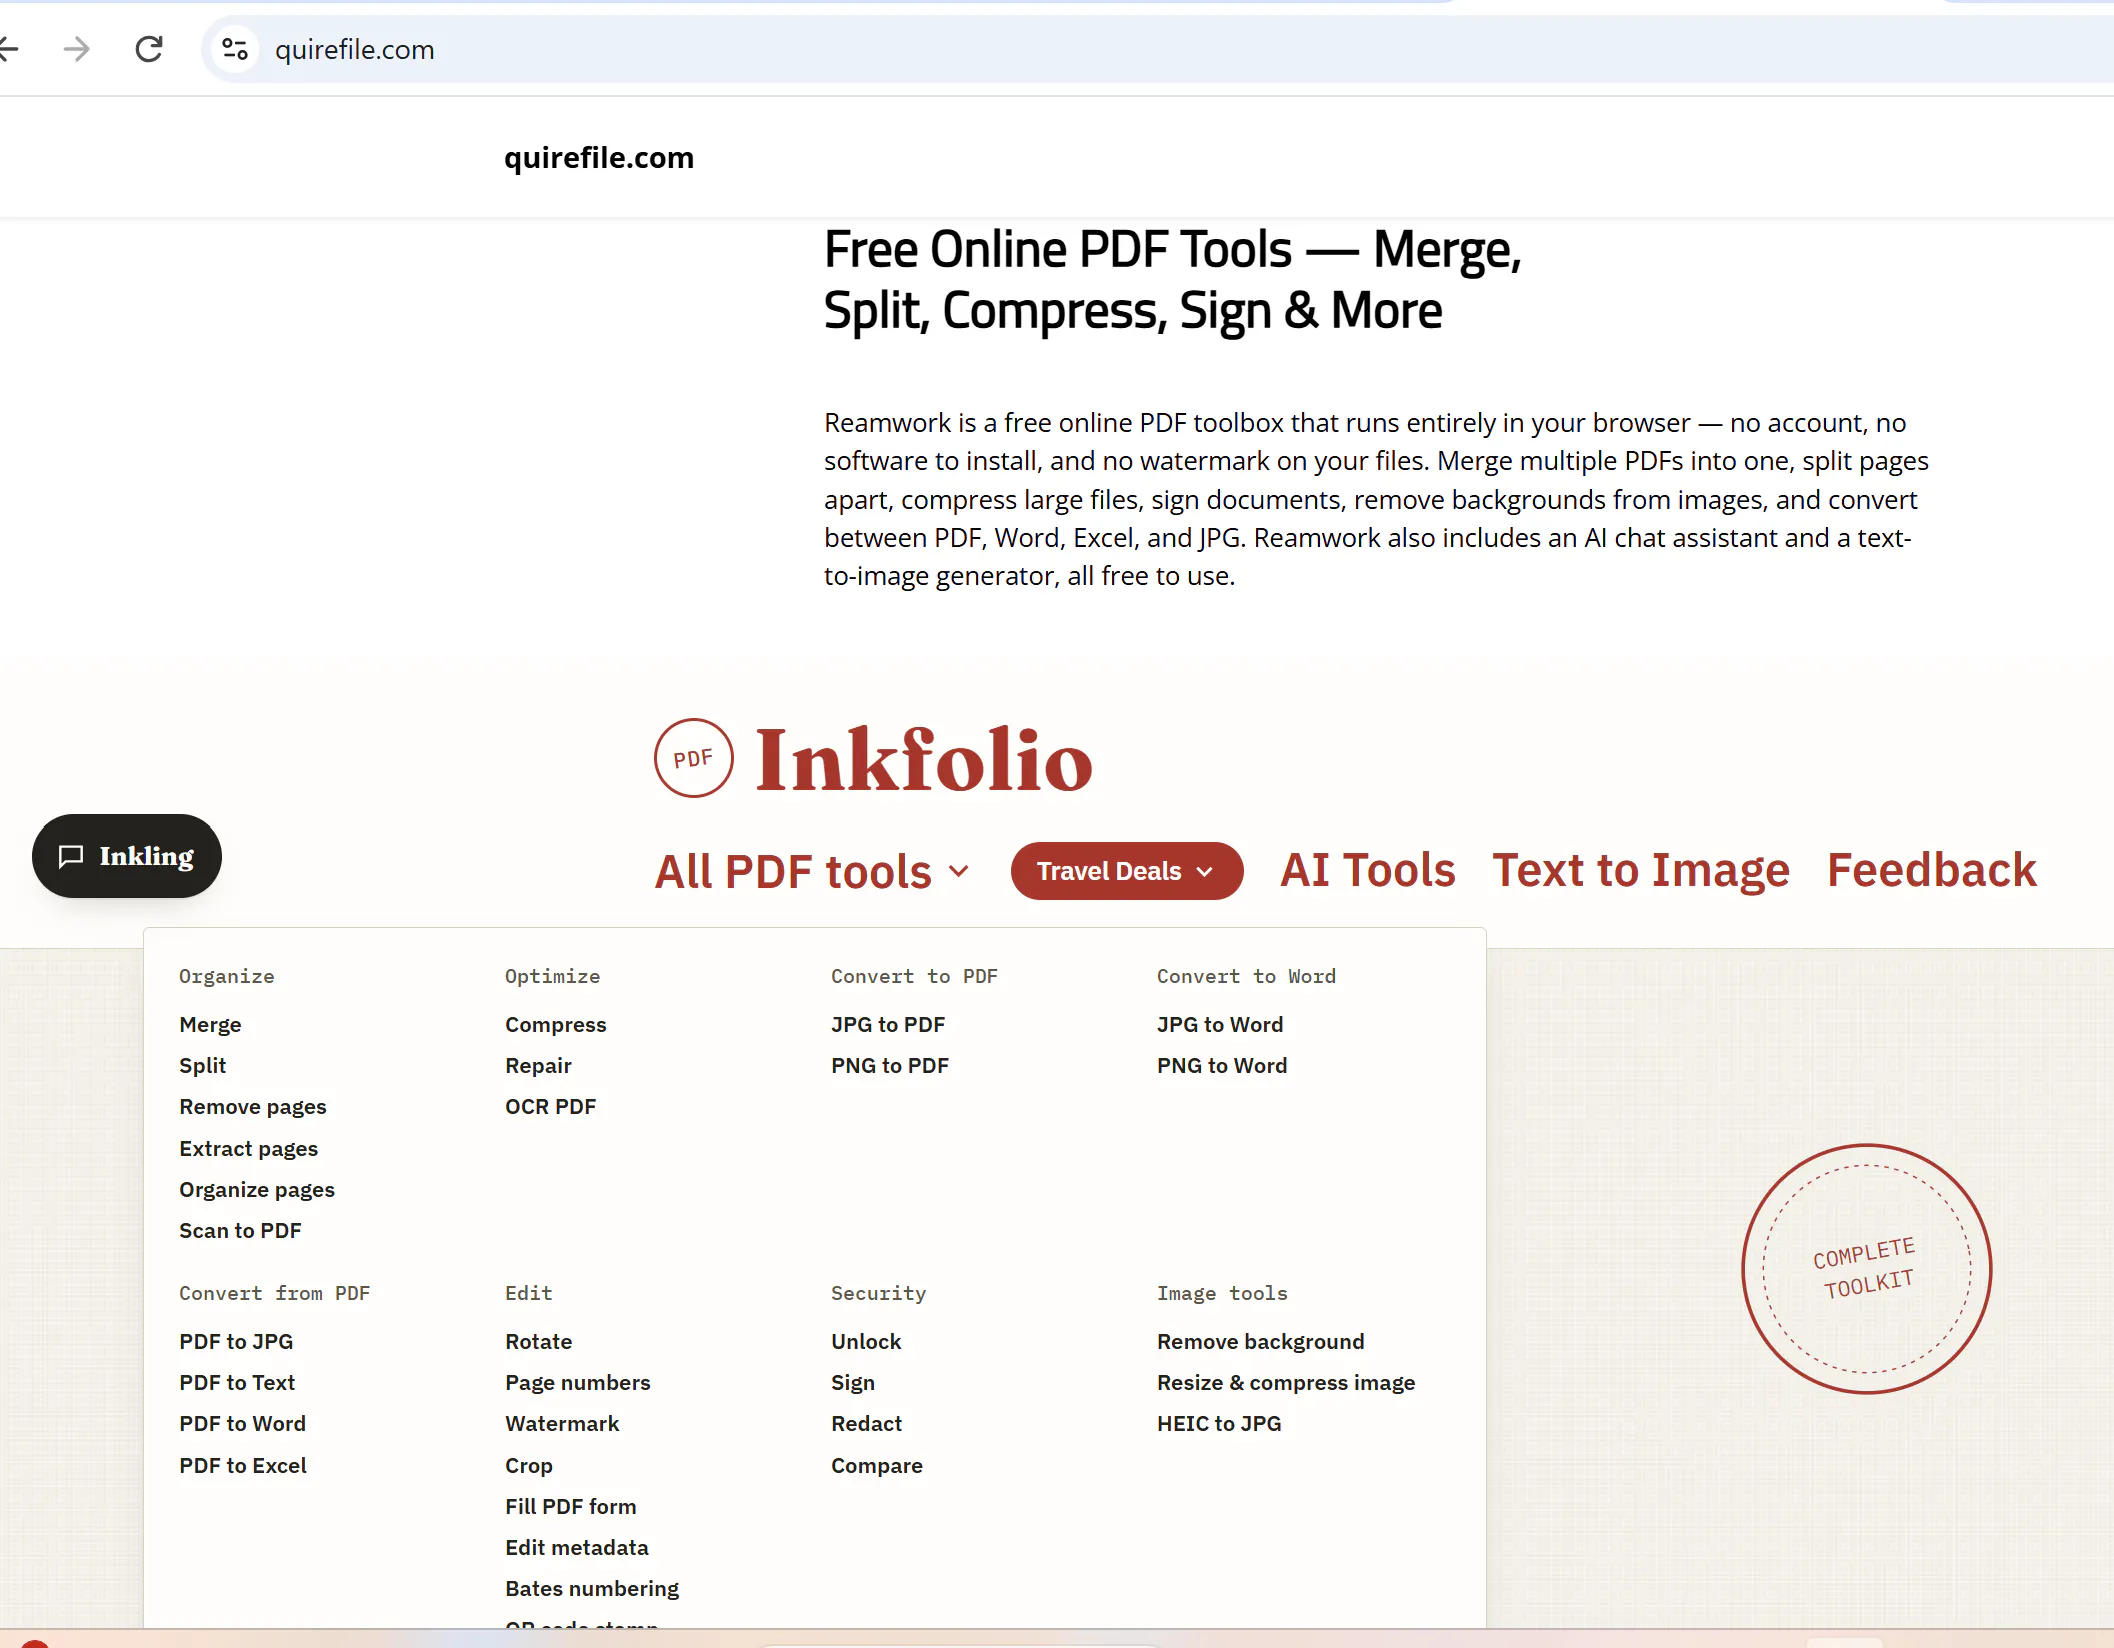
Task: Choose the Split tool
Action: click(x=203, y=1065)
